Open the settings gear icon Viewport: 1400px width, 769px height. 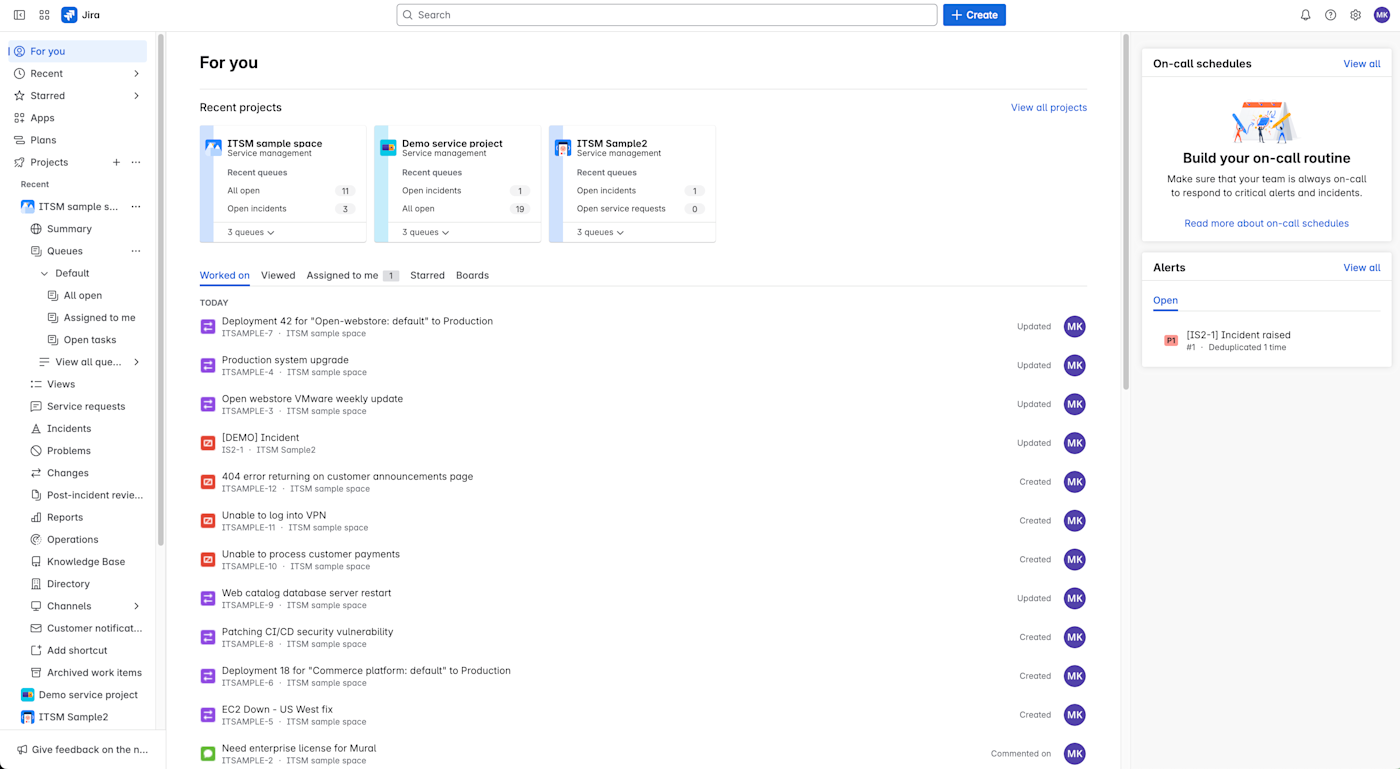pyautogui.click(x=1355, y=15)
